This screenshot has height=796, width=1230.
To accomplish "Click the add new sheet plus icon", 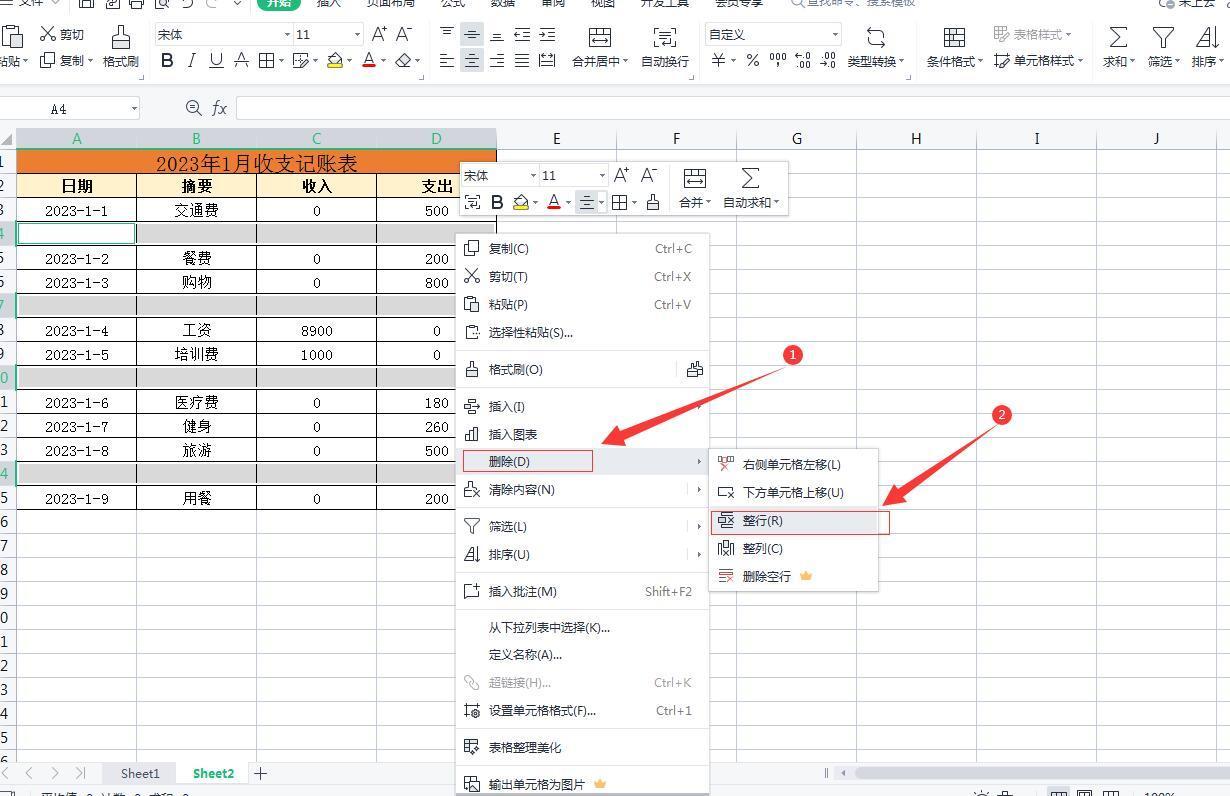I will click(x=260, y=773).
